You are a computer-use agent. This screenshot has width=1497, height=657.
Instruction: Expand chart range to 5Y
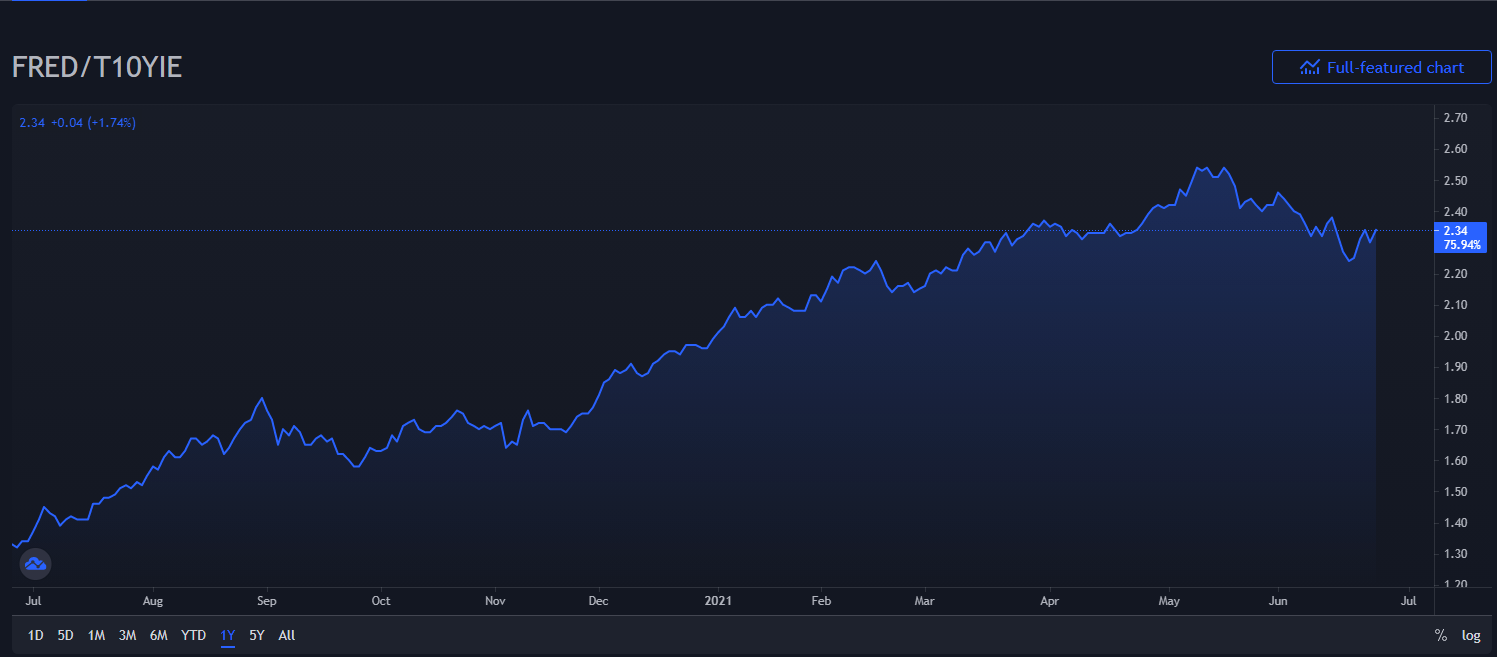257,635
